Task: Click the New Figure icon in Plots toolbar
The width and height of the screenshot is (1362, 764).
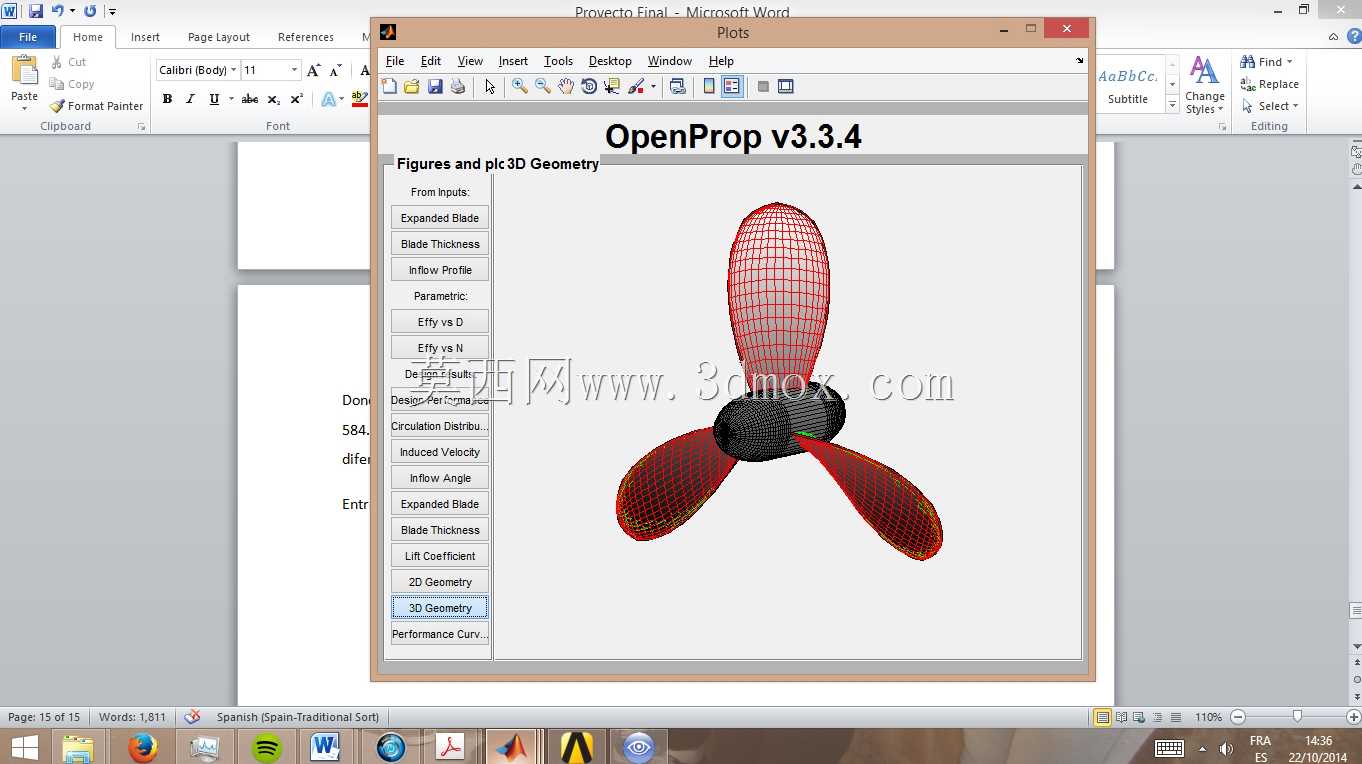Action: 389,87
